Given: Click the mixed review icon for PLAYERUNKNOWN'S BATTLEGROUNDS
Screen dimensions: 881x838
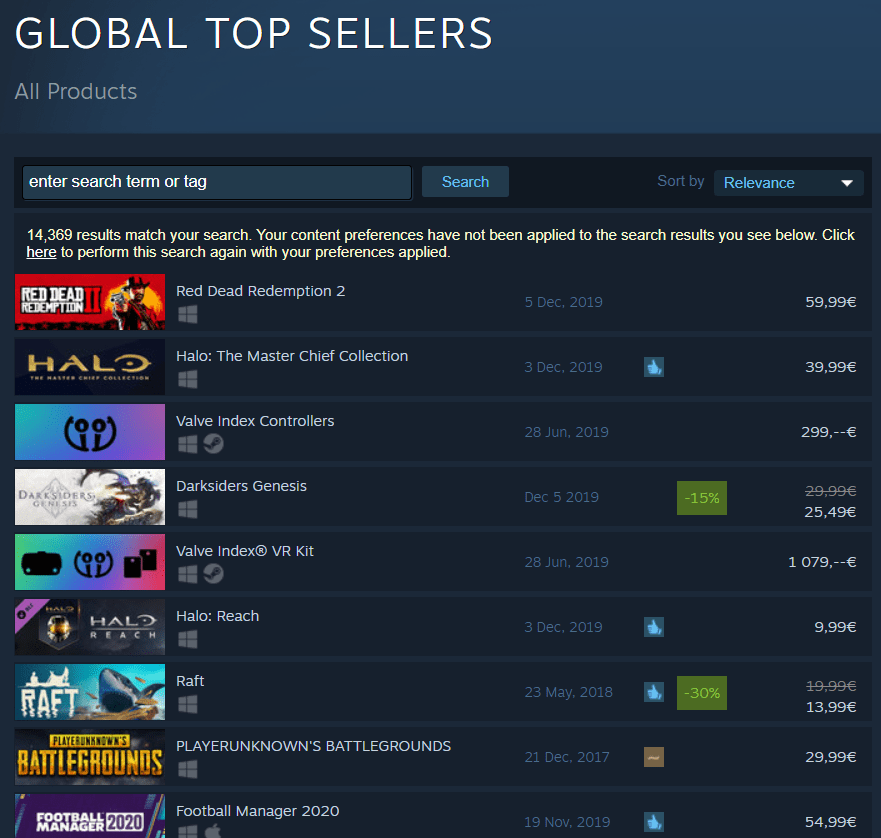Looking at the screenshot, I should [x=653, y=757].
